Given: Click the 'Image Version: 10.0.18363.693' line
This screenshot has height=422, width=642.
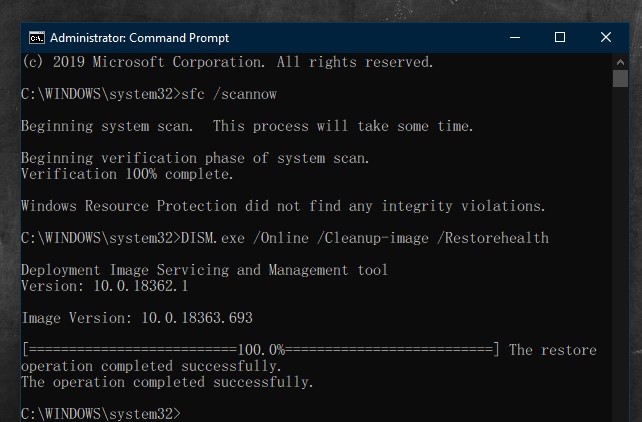Looking at the screenshot, I should 137,318.
